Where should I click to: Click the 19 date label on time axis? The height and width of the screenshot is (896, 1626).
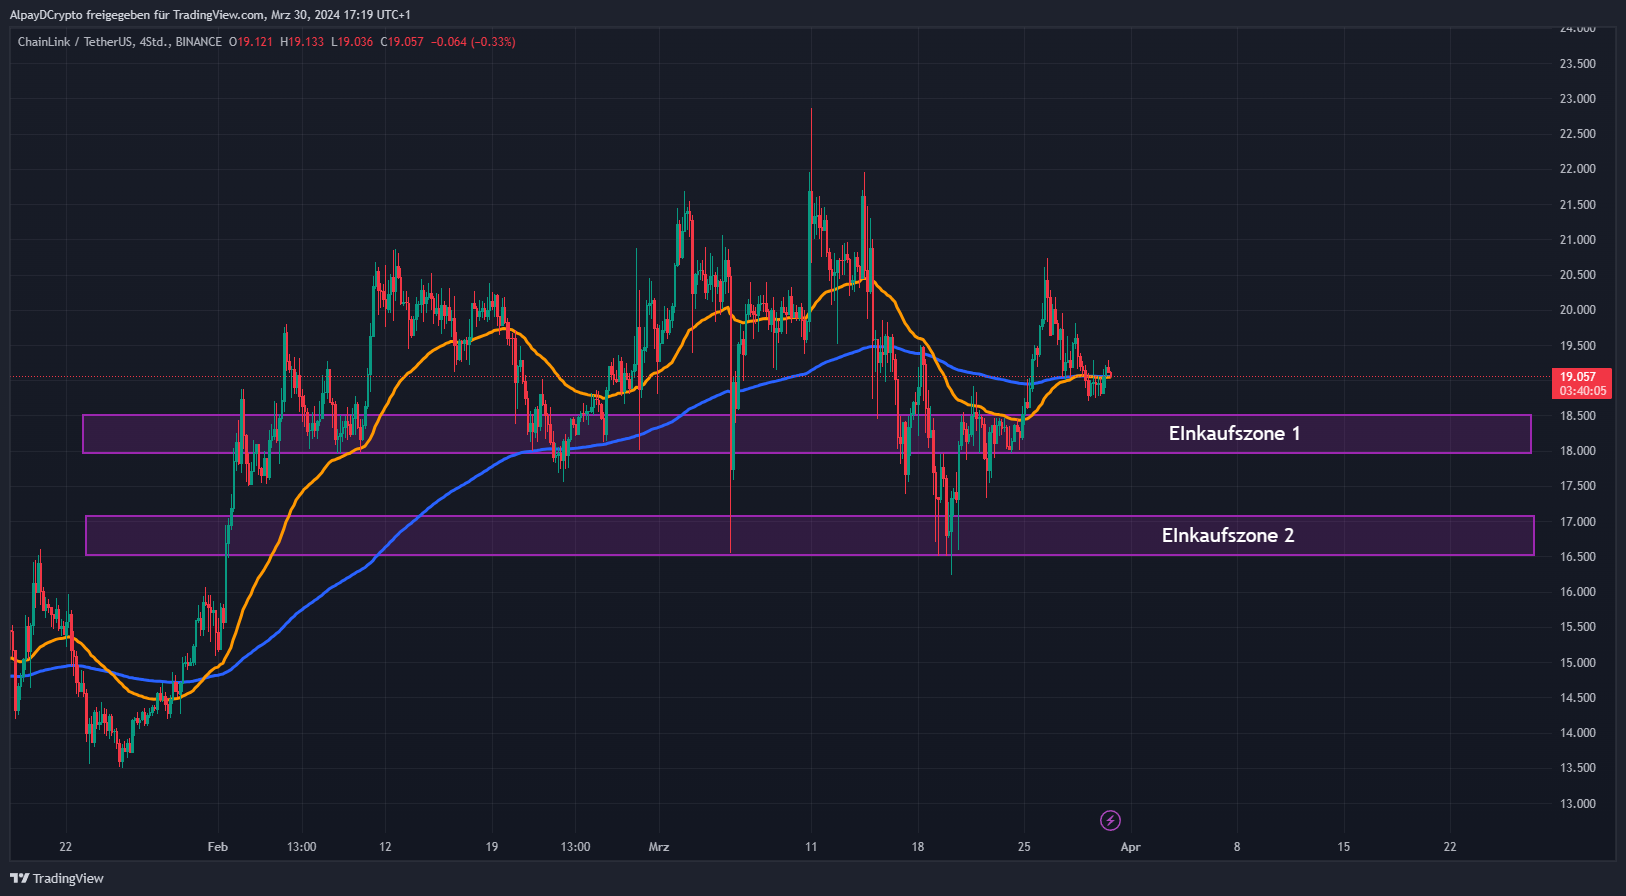[x=491, y=847]
